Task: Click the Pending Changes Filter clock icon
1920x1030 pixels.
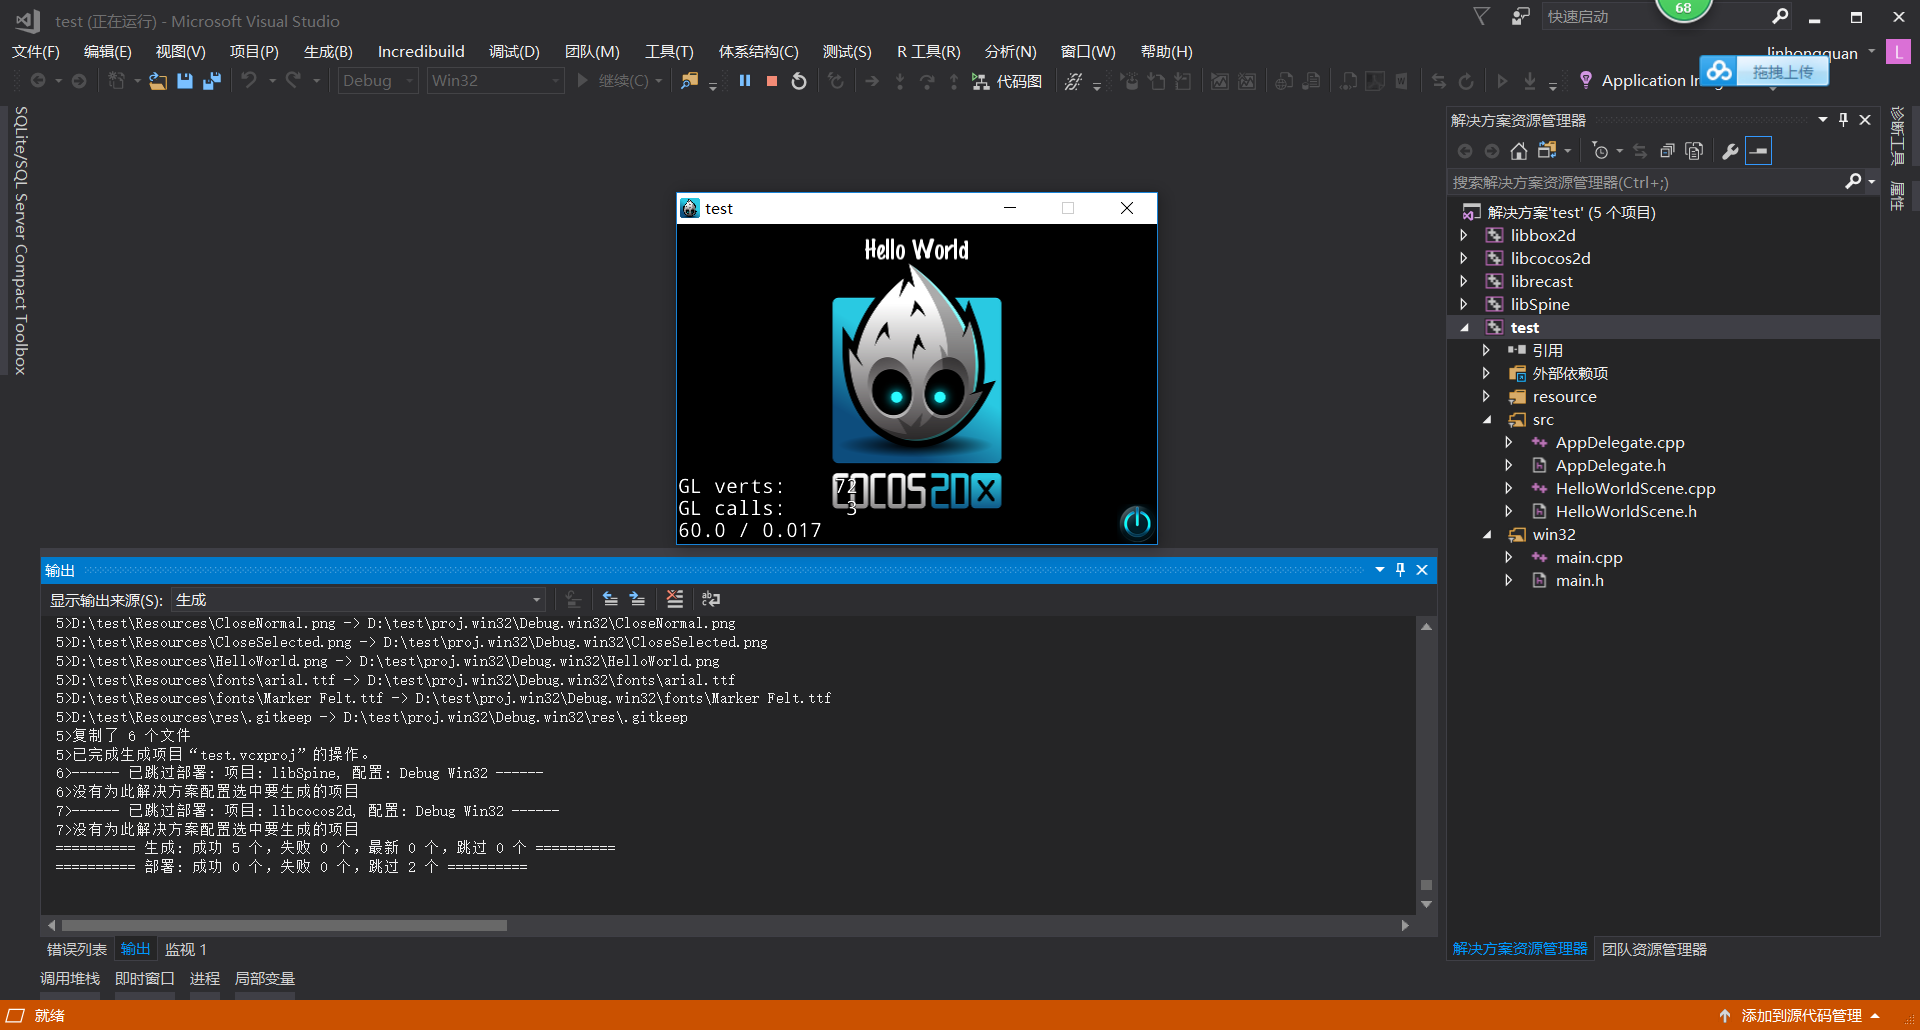Action: click(x=1601, y=151)
